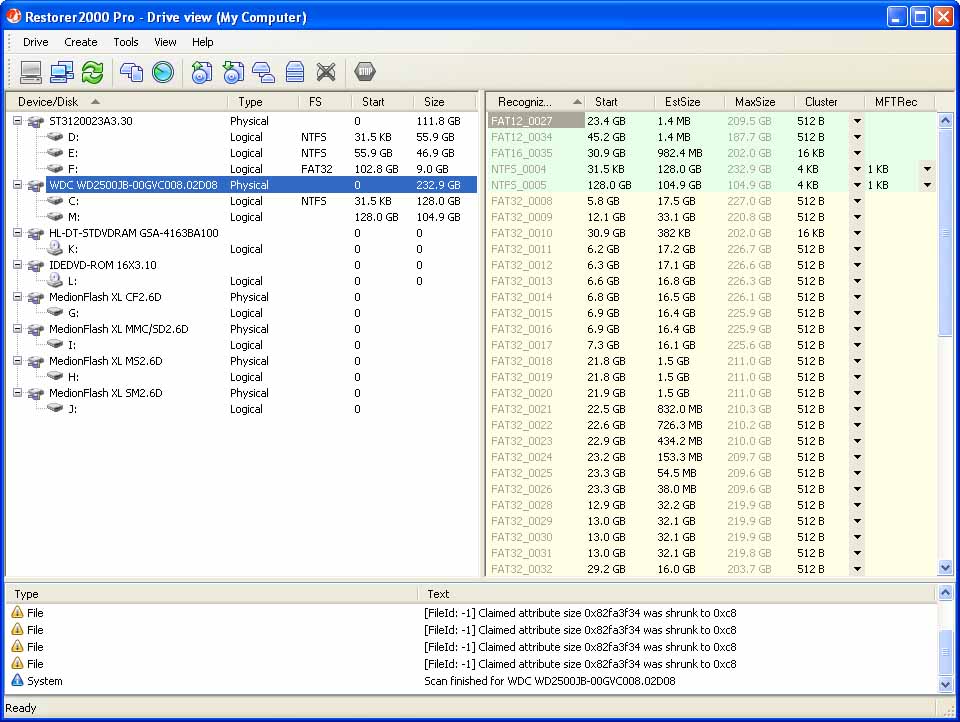Sort by the FS column header
960x722 pixels.
[324, 102]
